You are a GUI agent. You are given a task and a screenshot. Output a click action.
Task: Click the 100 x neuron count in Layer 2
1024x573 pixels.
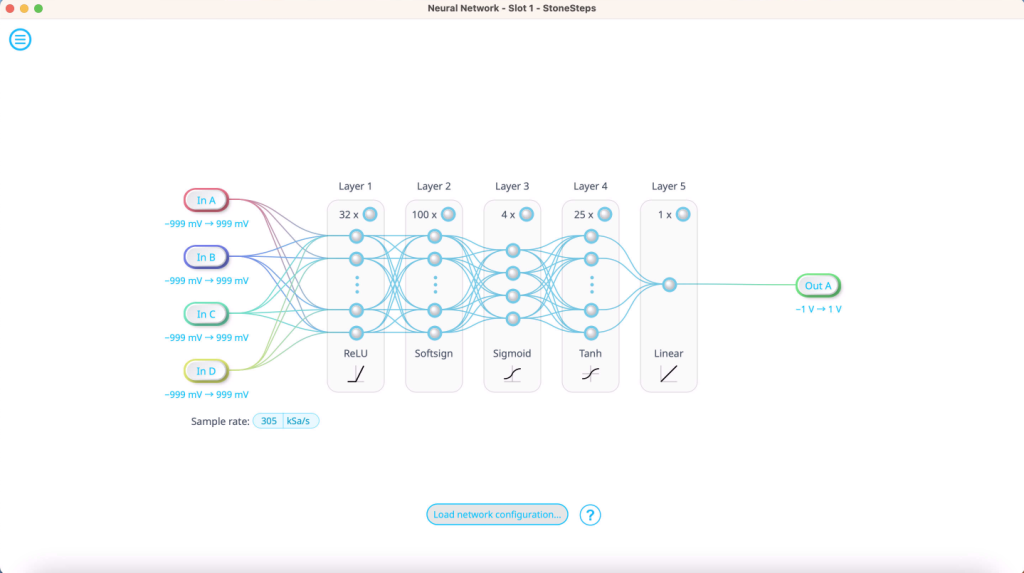point(424,214)
